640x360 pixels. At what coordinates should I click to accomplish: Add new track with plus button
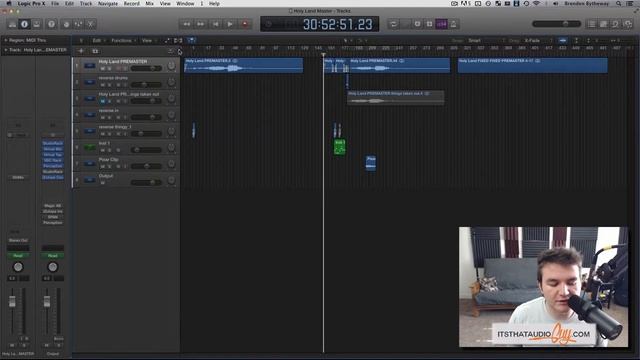point(81,51)
